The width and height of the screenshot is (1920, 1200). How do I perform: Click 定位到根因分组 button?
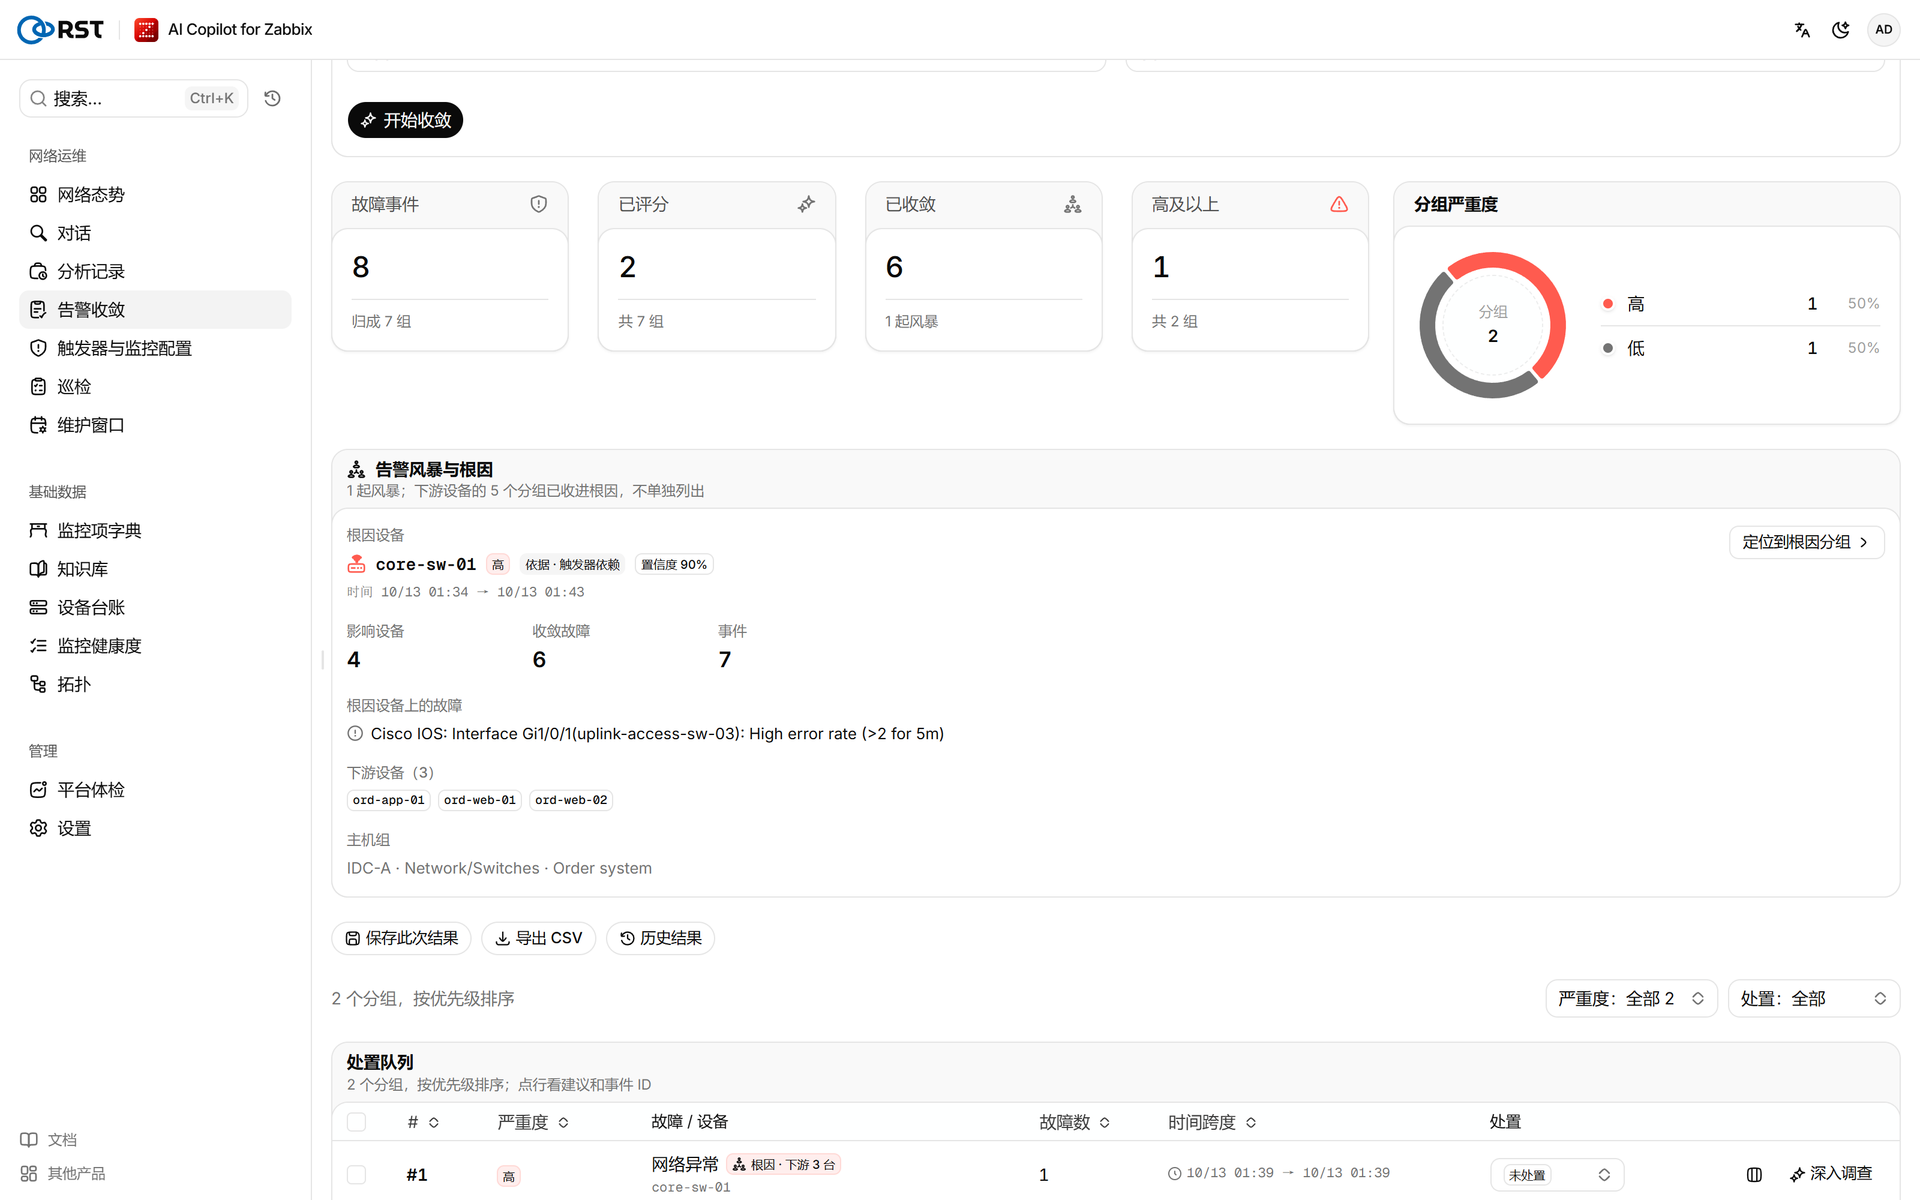[x=1806, y=542]
